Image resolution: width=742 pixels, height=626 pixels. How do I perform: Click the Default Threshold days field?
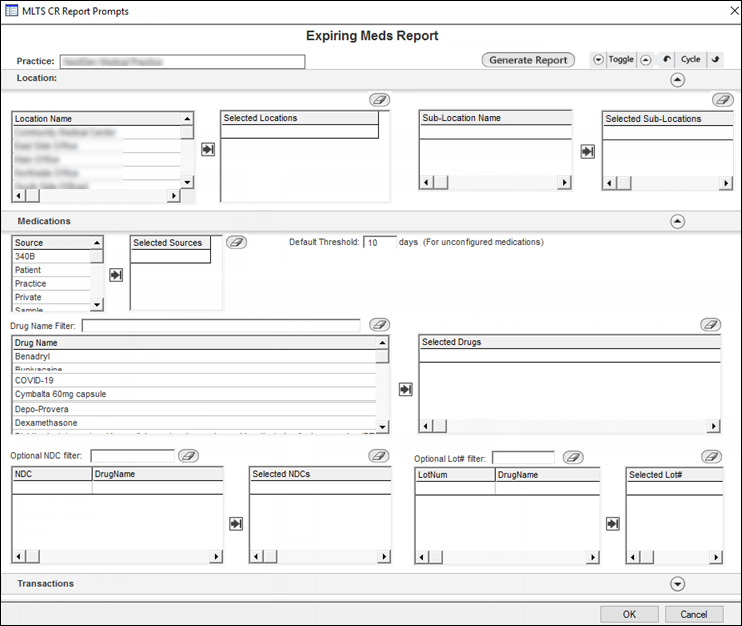(x=380, y=242)
